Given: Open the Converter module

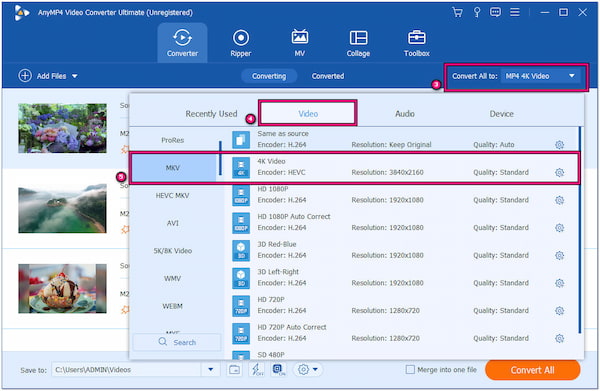Looking at the screenshot, I should [x=182, y=43].
